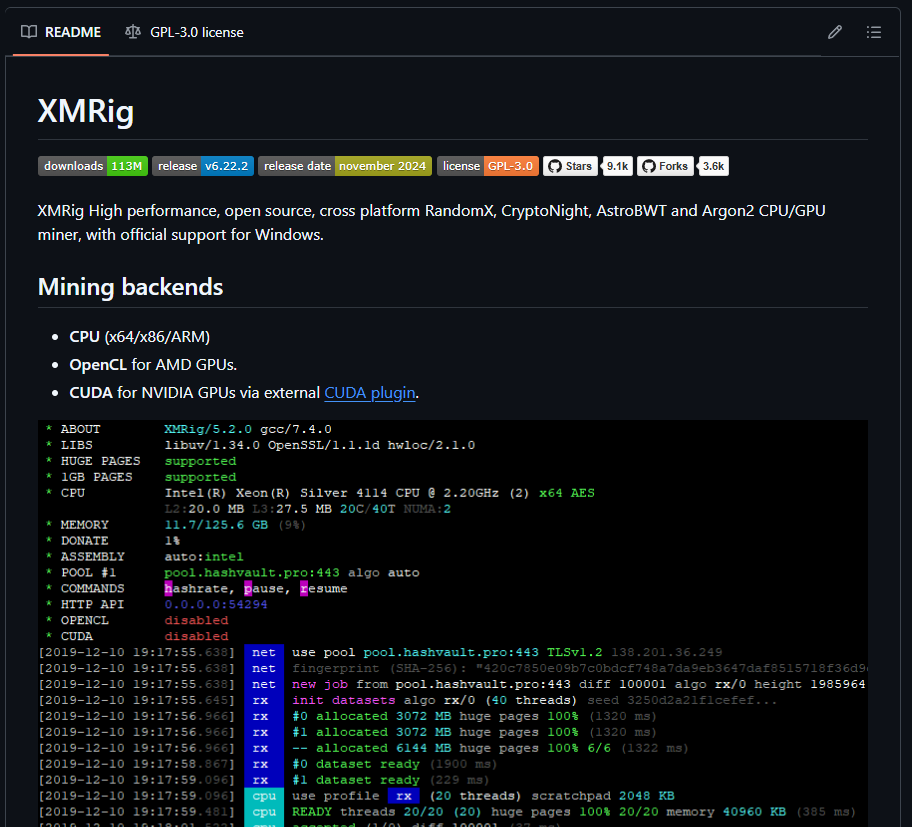Click the 'CPU (x64/x86/ARM)' list item

point(140,337)
